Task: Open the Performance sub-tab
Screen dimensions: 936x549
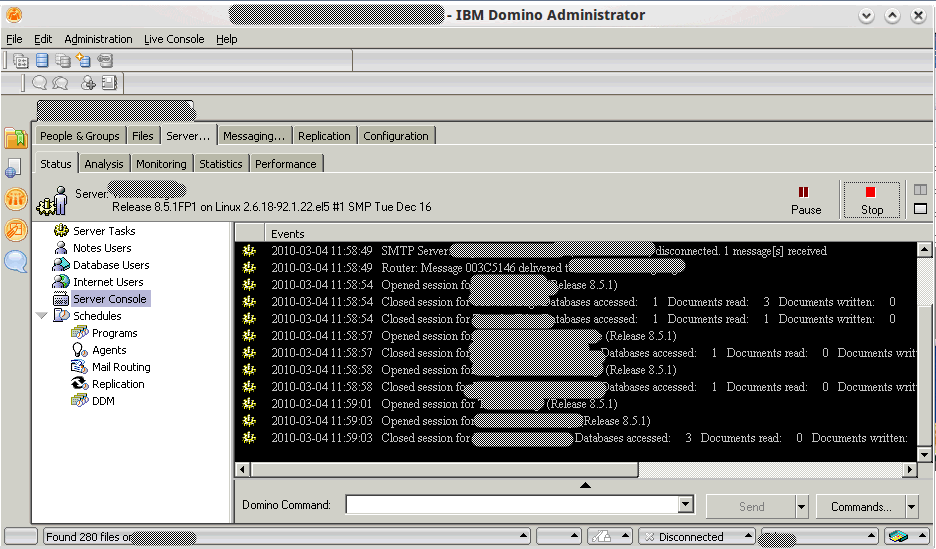Action: click(x=286, y=164)
